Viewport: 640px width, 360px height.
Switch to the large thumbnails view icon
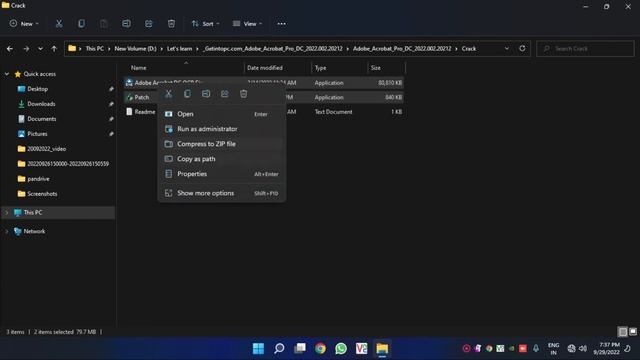(633, 332)
